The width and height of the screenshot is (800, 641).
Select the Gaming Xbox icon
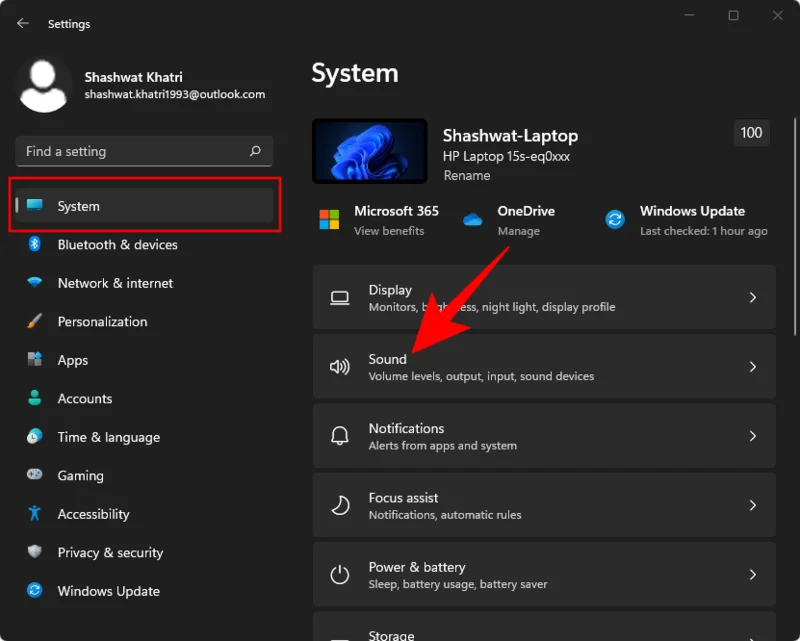click(34, 475)
